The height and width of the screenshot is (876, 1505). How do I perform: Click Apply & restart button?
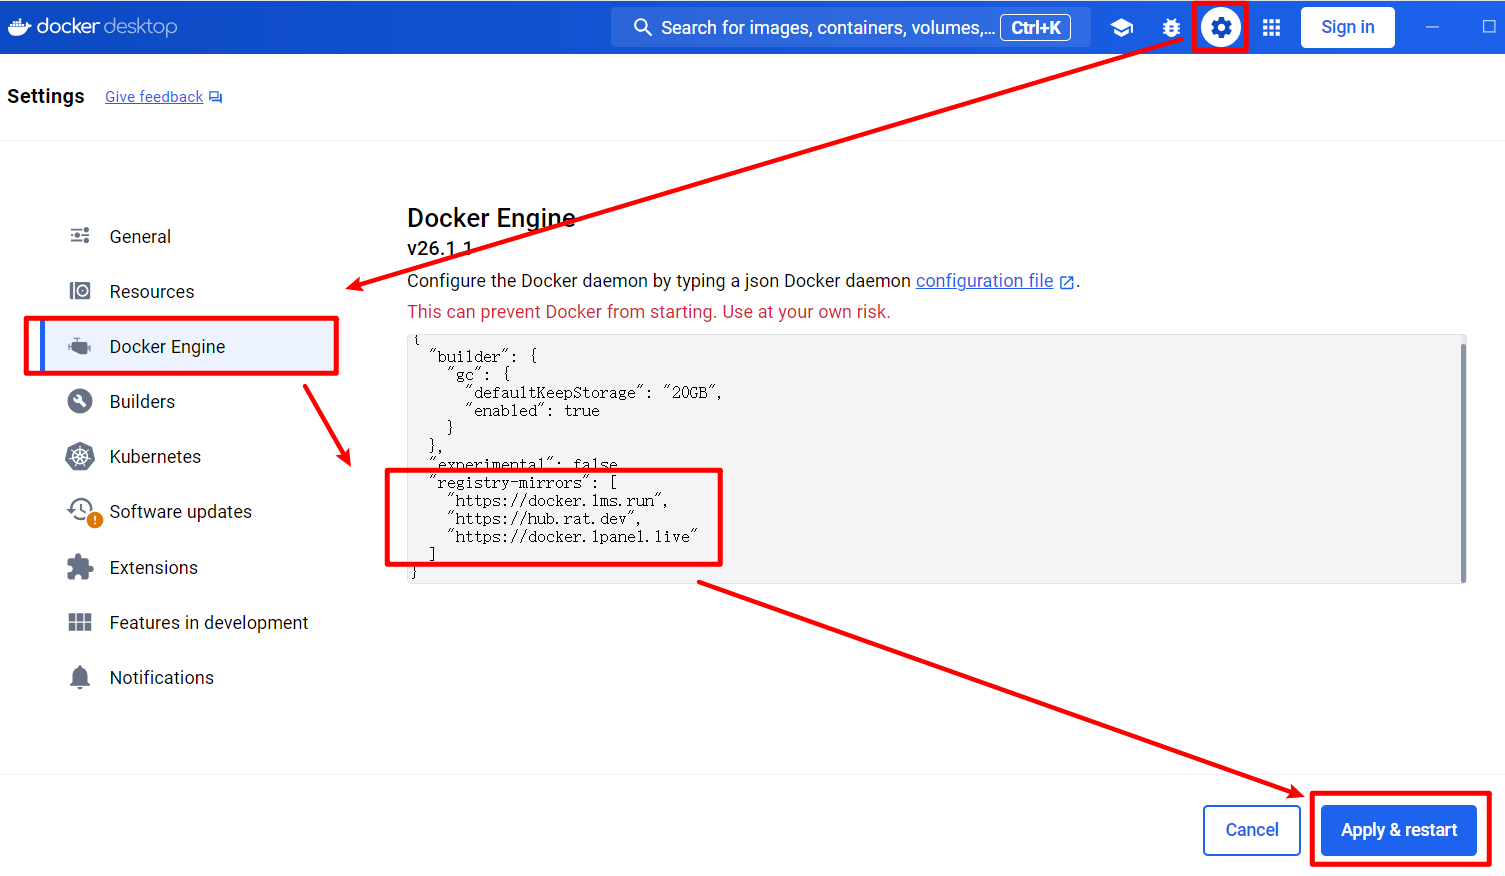tap(1399, 830)
